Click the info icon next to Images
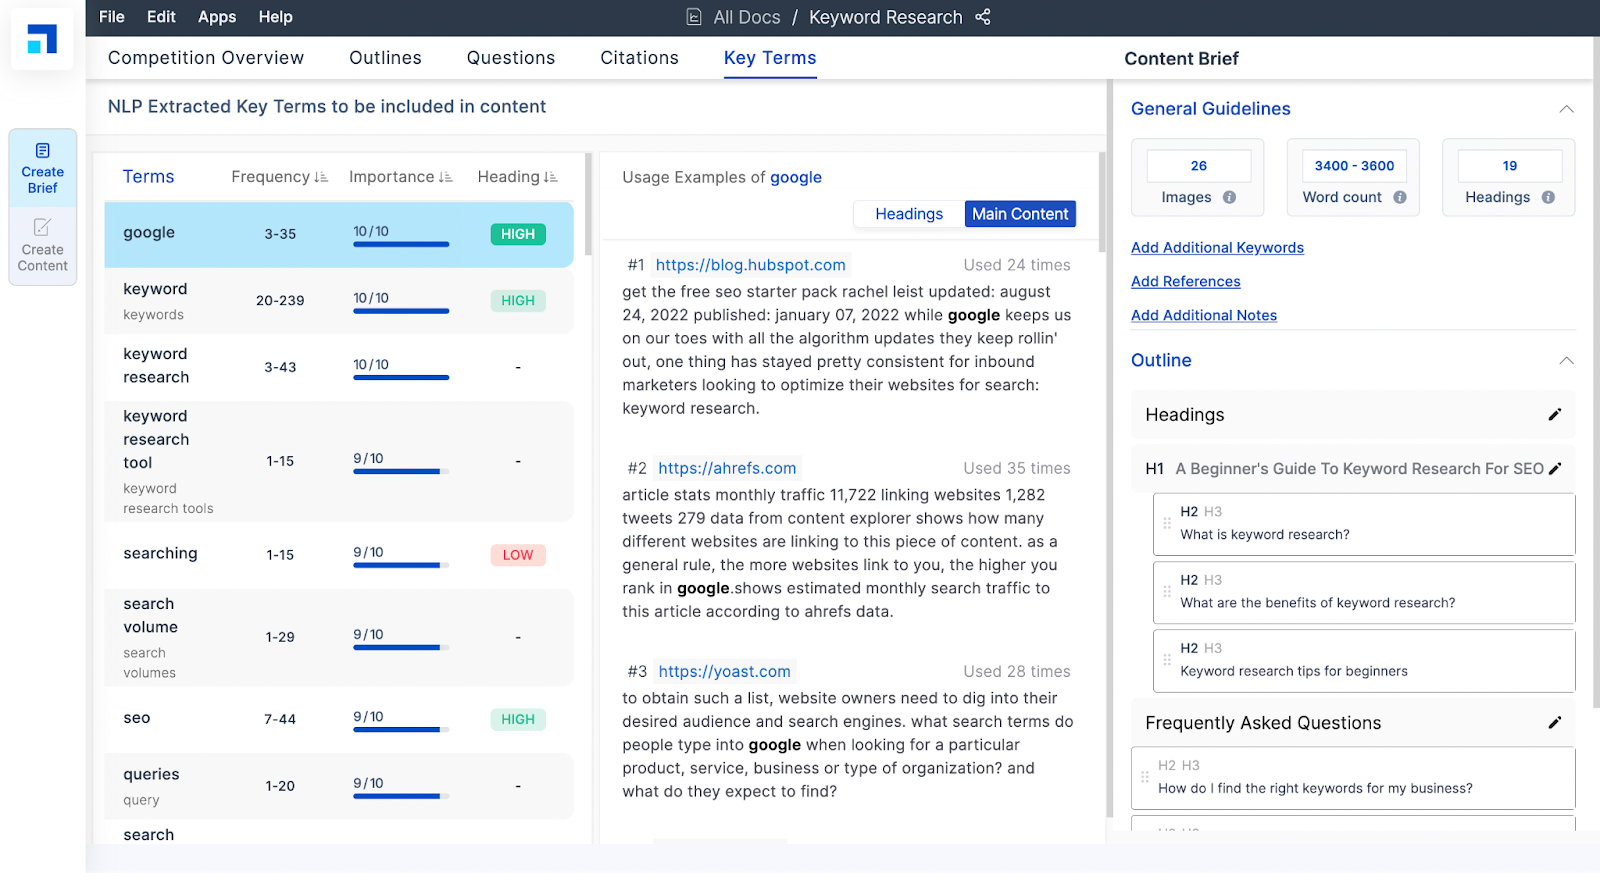Image resolution: width=1600 pixels, height=873 pixels. pos(1229,198)
